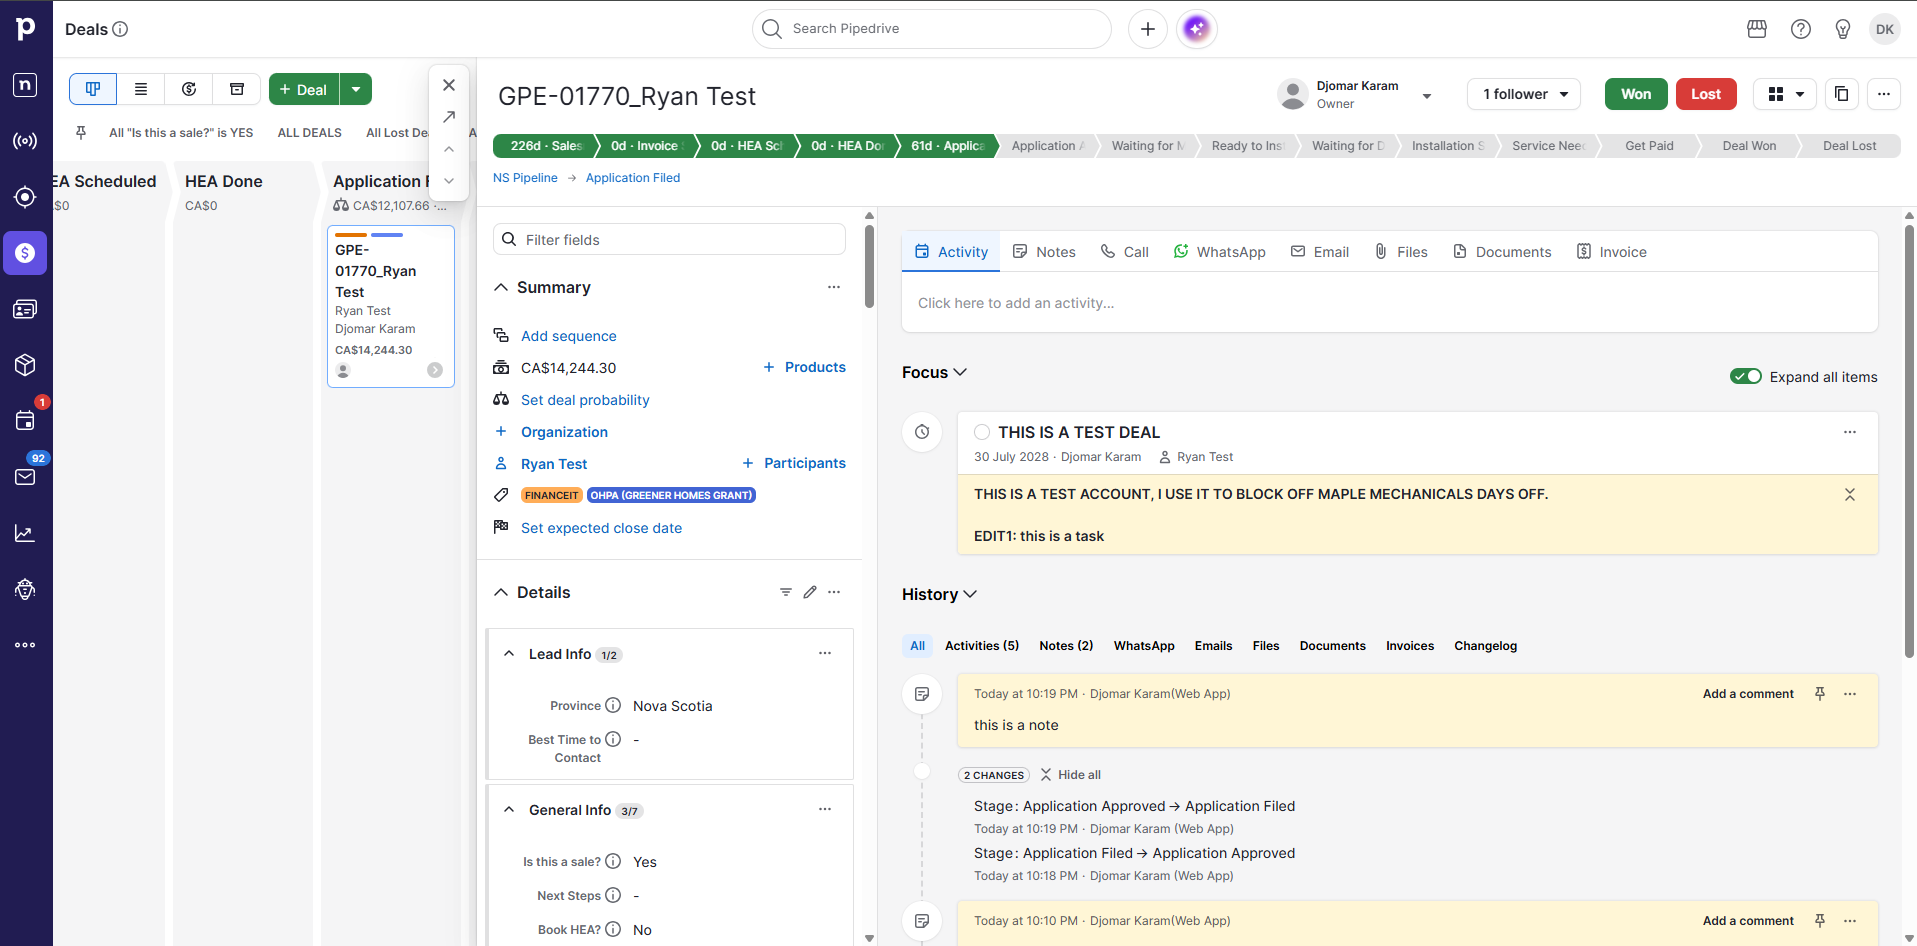This screenshot has height=946, width=1917.
Task: Mark the deal as Lost
Action: coord(1706,94)
